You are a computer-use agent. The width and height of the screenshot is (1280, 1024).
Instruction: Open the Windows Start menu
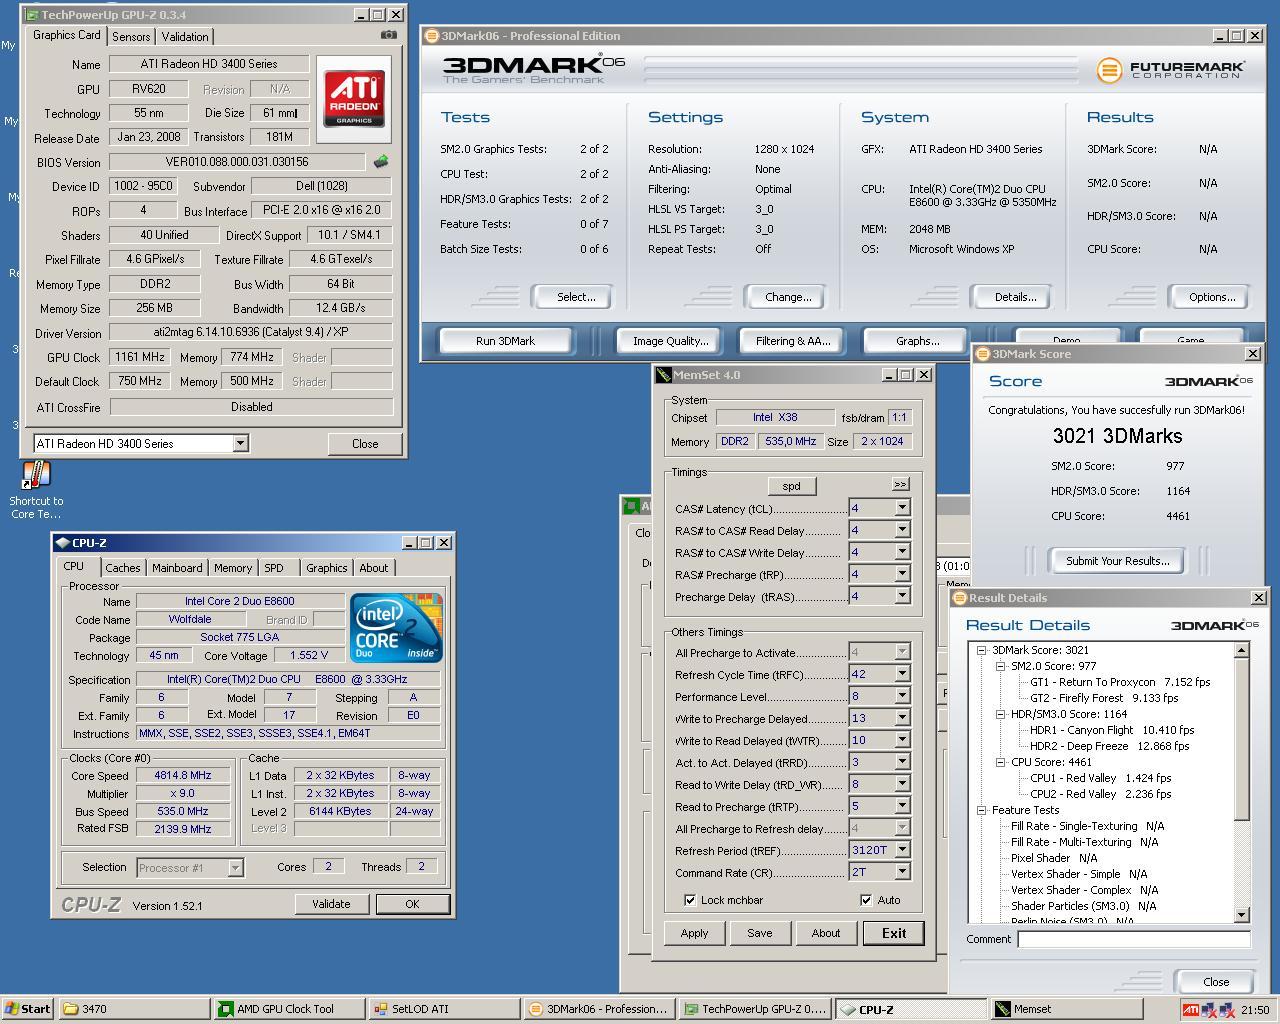[28, 1009]
